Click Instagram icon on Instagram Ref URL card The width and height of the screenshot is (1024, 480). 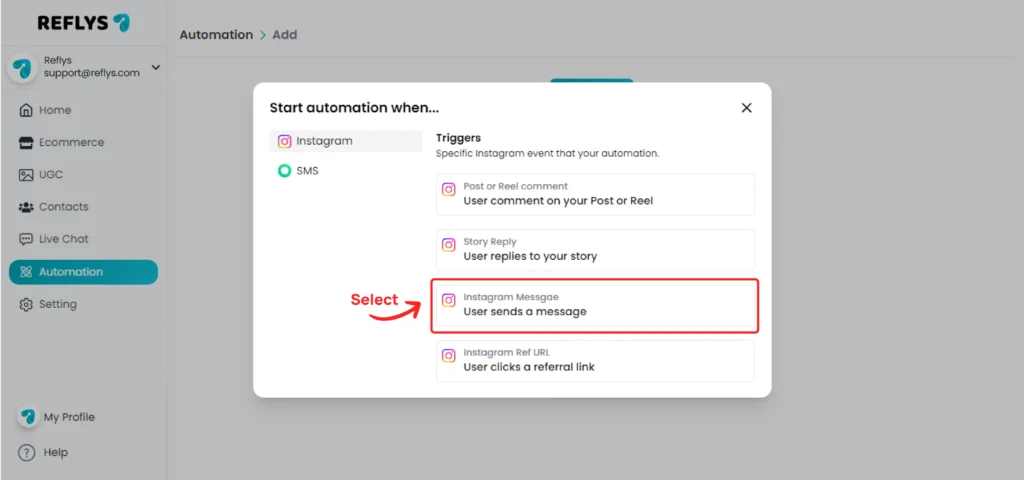tap(449, 356)
